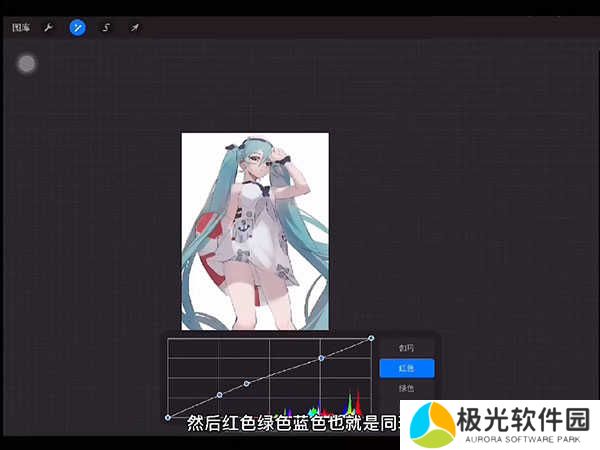Tap the anime character artwork canvas

click(x=255, y=230)
